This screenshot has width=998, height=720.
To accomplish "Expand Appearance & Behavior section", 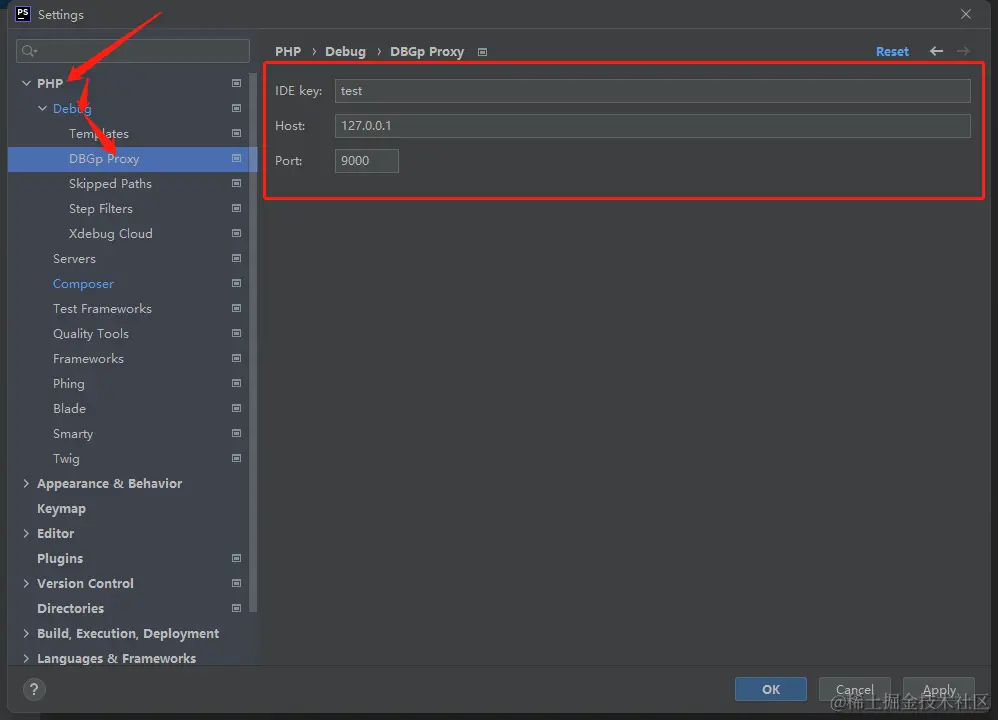I will (26, 483).
